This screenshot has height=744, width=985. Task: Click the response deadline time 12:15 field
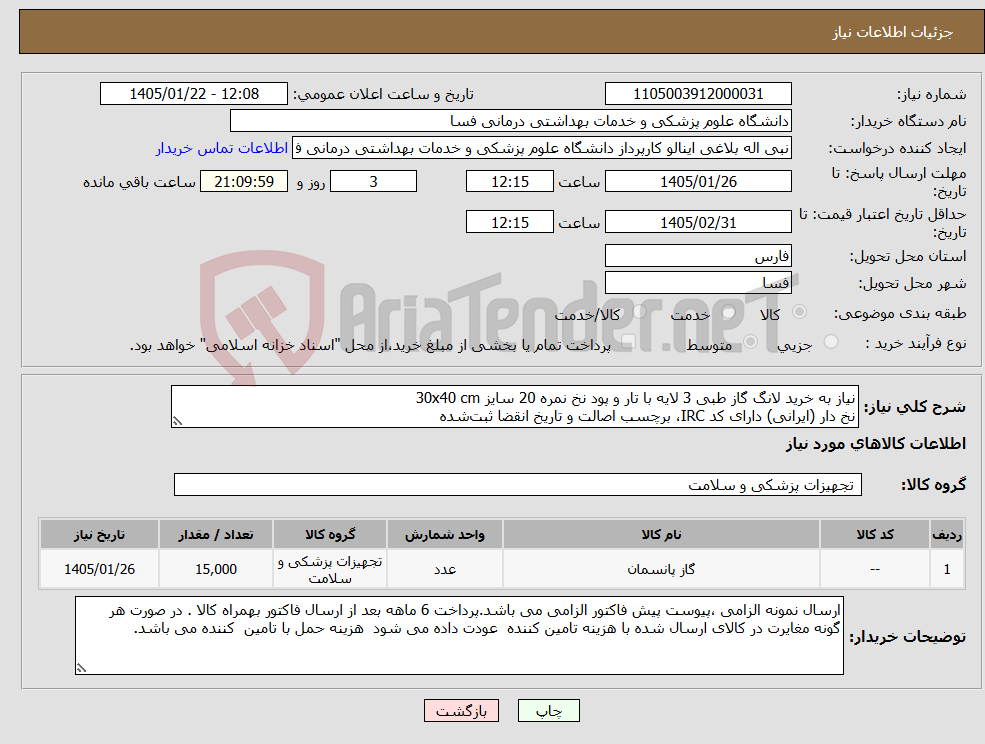(x=509, y=182)
